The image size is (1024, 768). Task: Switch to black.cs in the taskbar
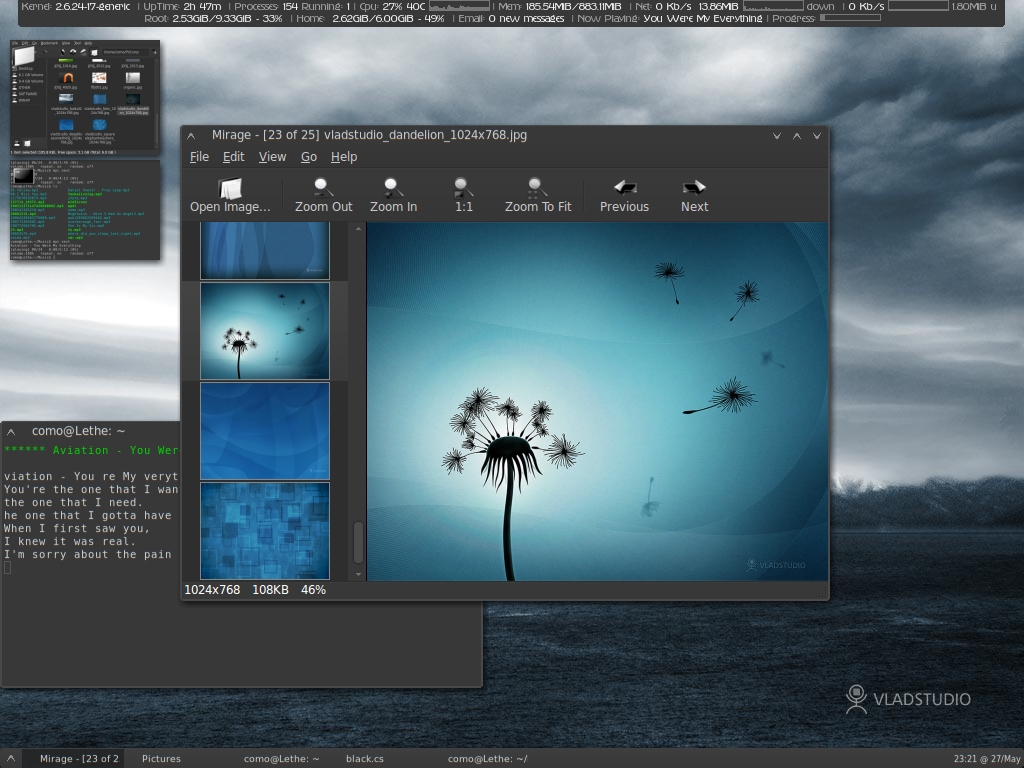click(x=364, y=759)
